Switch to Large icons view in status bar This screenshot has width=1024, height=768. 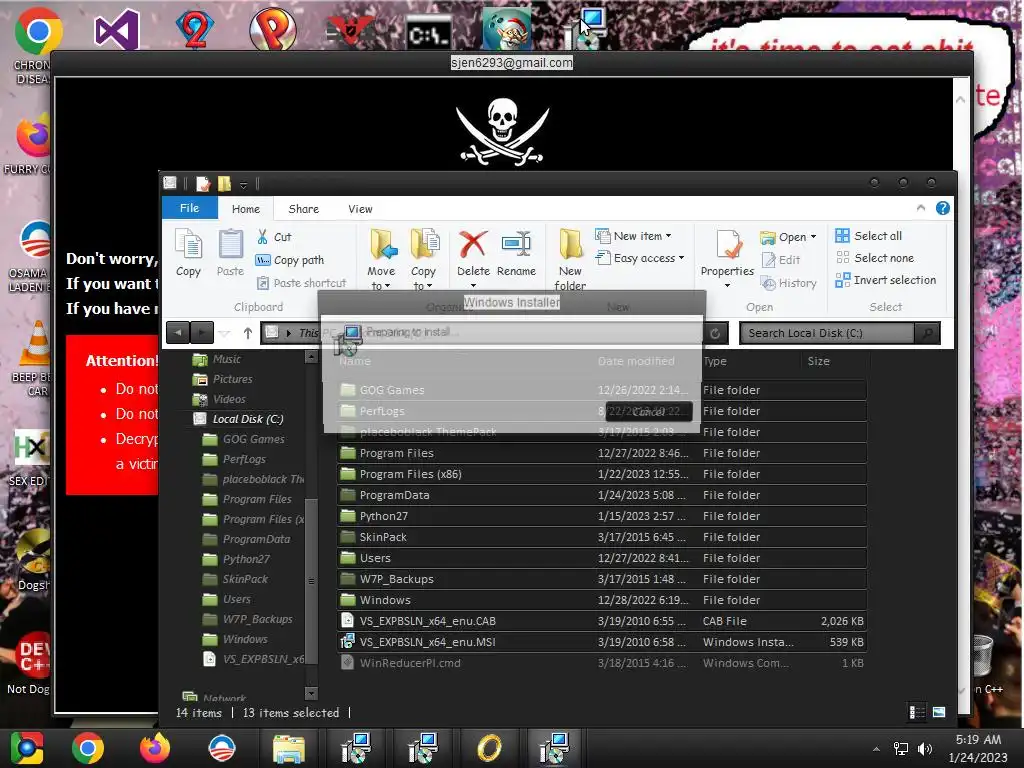(x=939, y=712)
